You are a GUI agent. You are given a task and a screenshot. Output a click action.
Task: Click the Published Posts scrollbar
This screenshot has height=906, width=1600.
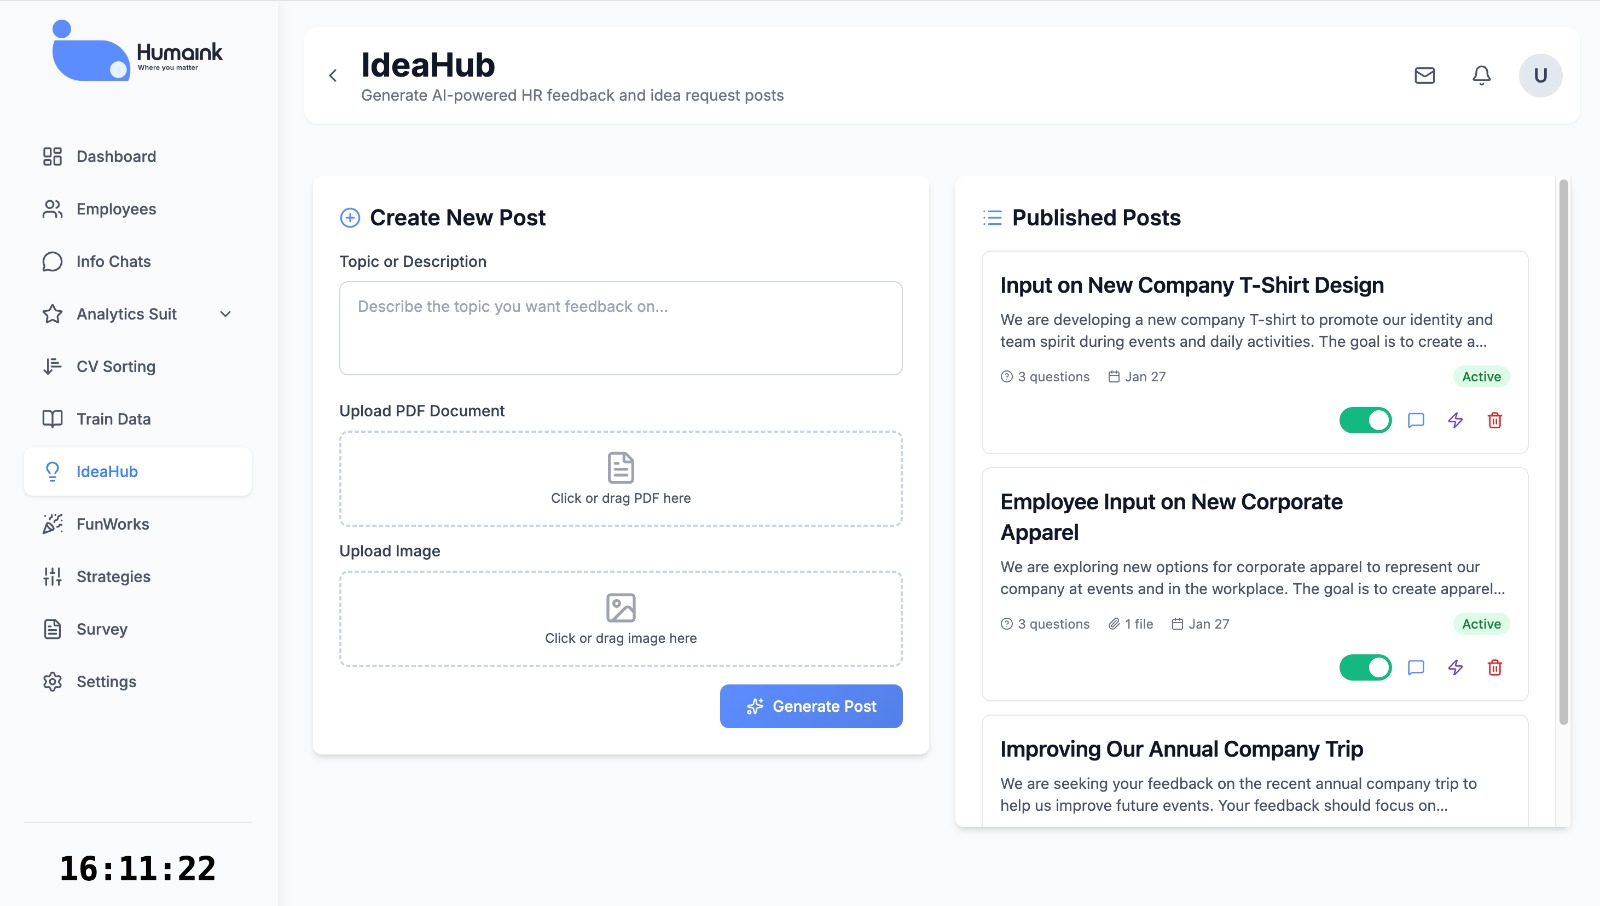pyautogui.click(x=1563, y=450)
